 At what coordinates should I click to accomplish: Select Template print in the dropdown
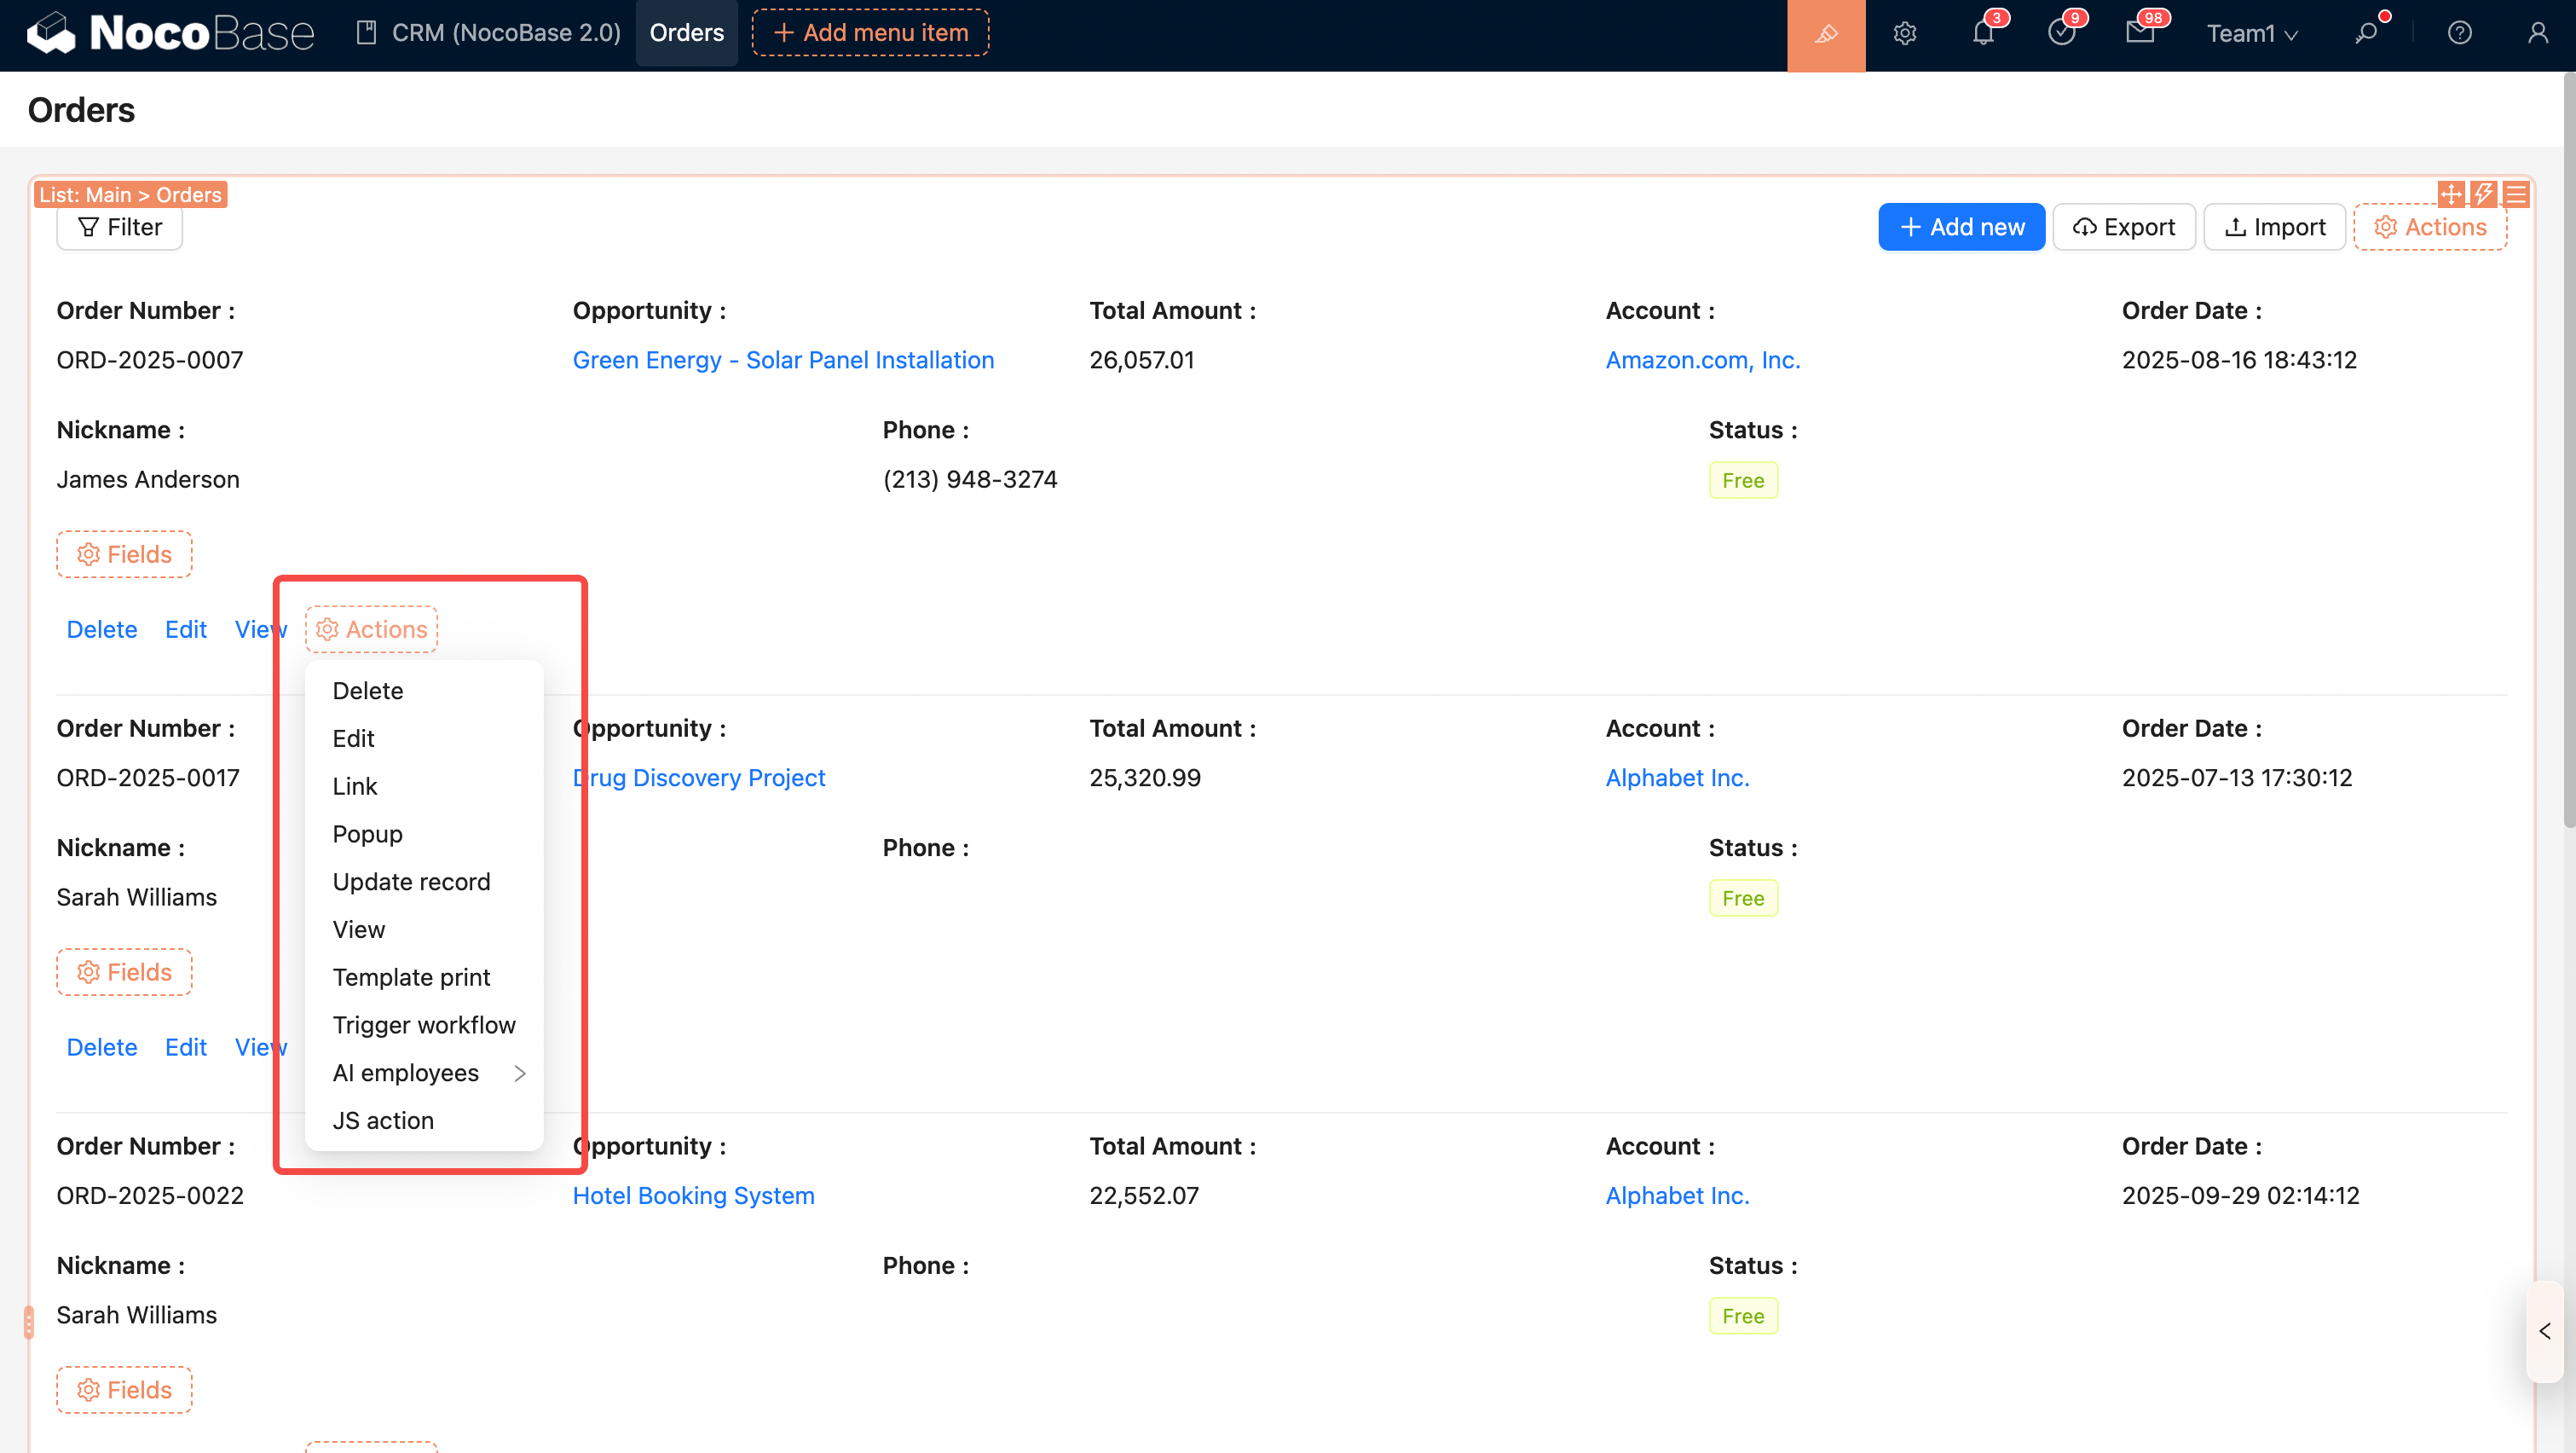[x=411, y=977]
